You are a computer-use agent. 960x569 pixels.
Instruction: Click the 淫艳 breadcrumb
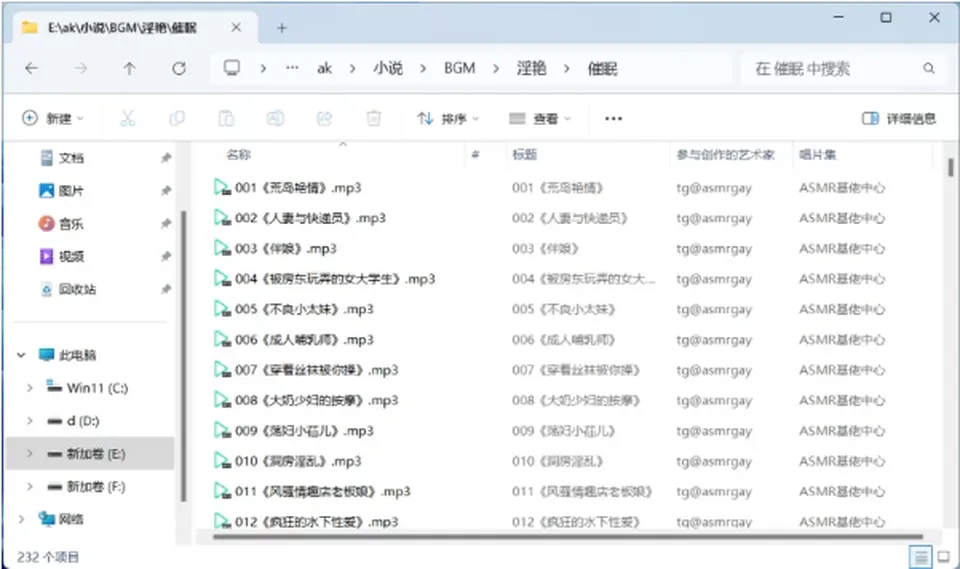[531, 69]
